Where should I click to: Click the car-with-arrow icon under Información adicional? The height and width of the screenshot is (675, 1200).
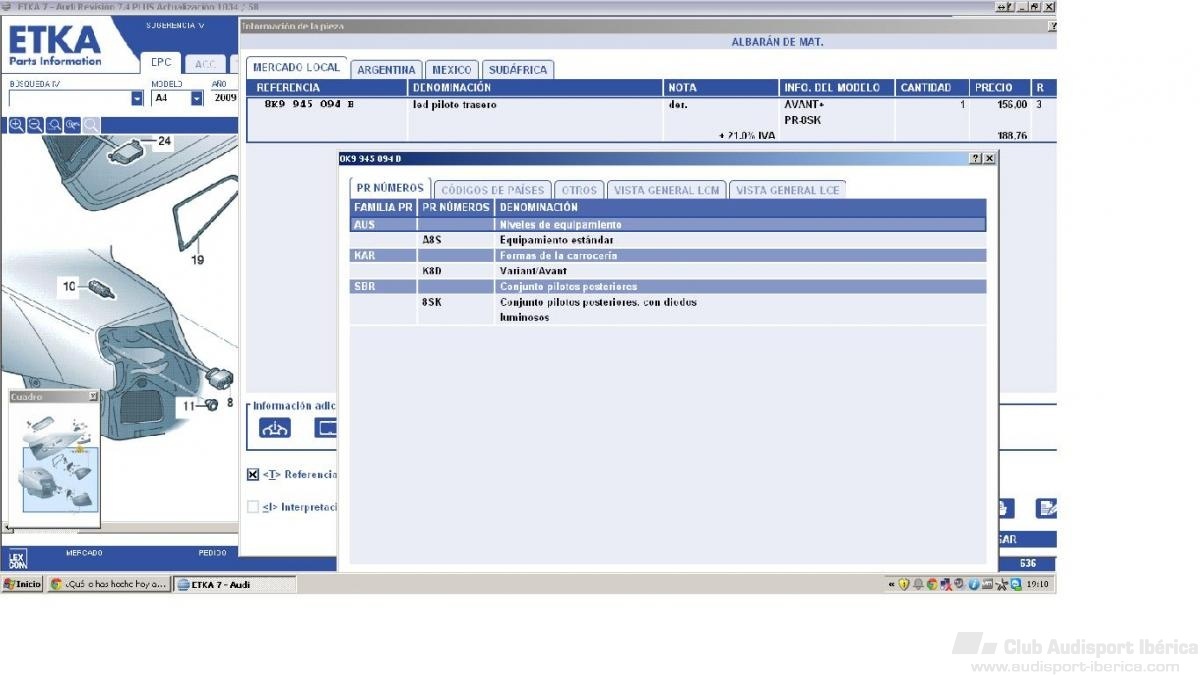pos(275,427)
